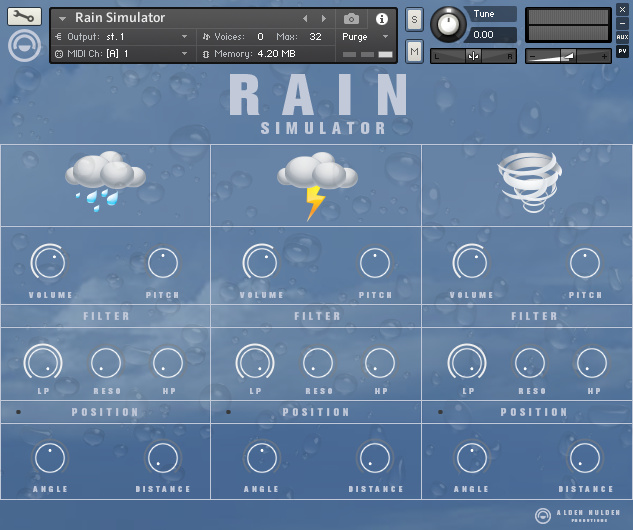Screen dimensions: 633x530
Task: Click the rain section HP filter knob
Action: [168, 362]
